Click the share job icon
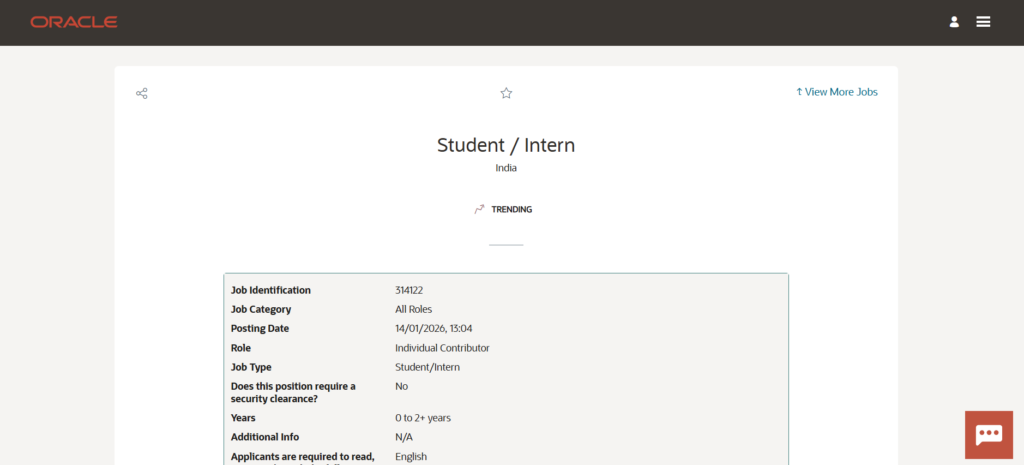 [x=142, y=93]
